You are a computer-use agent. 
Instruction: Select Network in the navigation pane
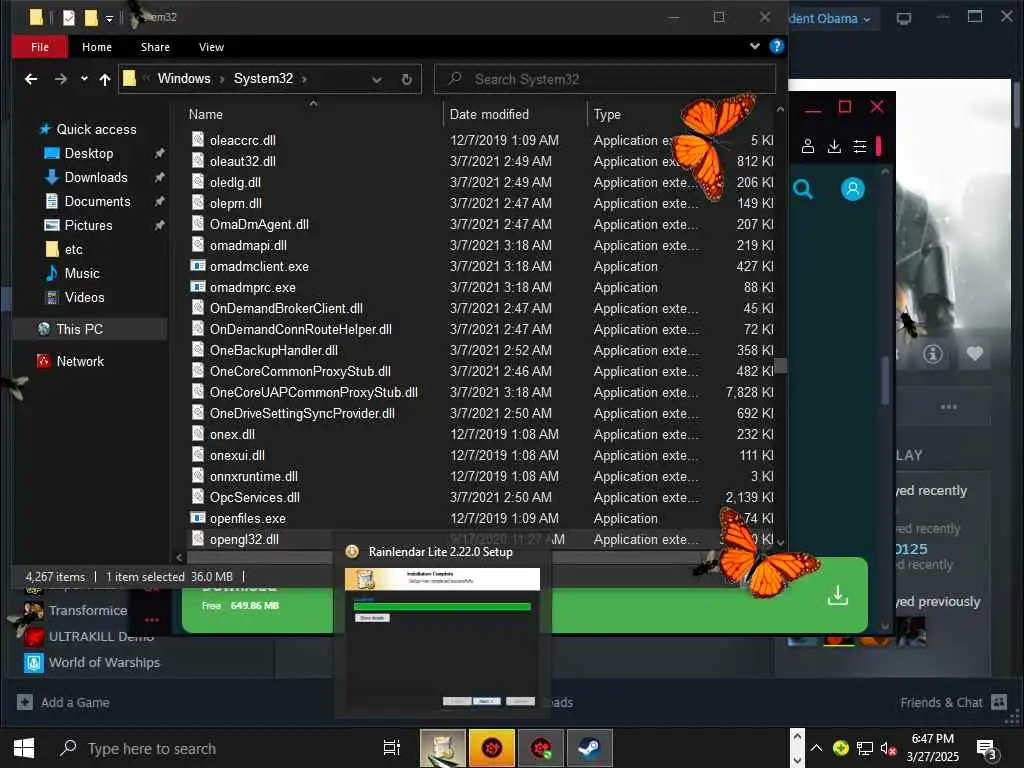[80, 361]
